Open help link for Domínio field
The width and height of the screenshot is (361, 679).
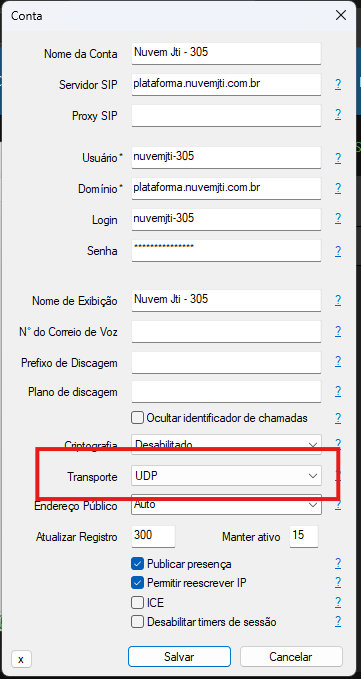338,188
